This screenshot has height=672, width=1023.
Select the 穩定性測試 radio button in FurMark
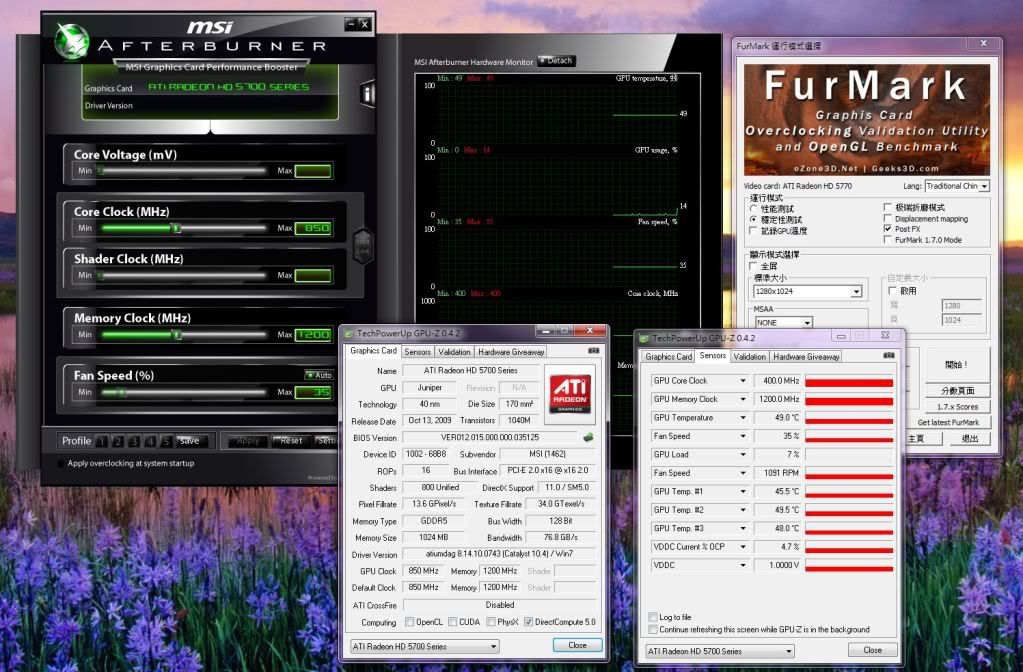[x=754, y=220]
